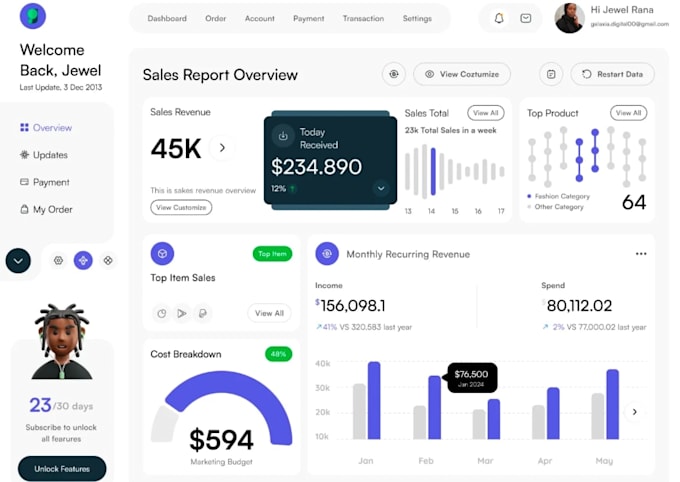Click View All in Top Product card
The image size is (680, 482).
(628, 113)
